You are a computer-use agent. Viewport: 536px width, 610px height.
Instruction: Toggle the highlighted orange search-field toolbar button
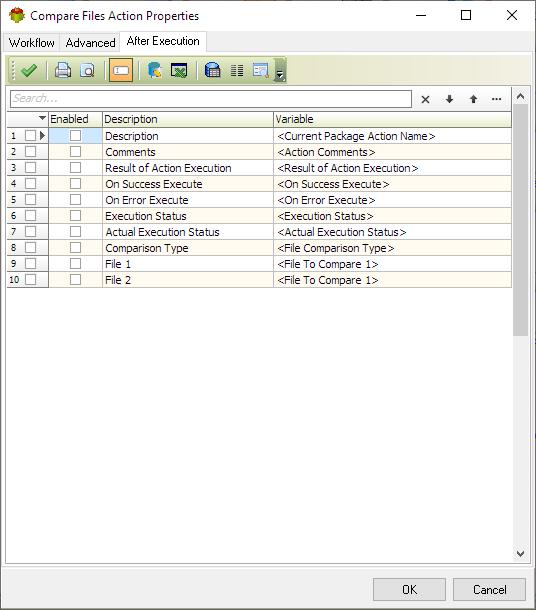pos(121,70)
